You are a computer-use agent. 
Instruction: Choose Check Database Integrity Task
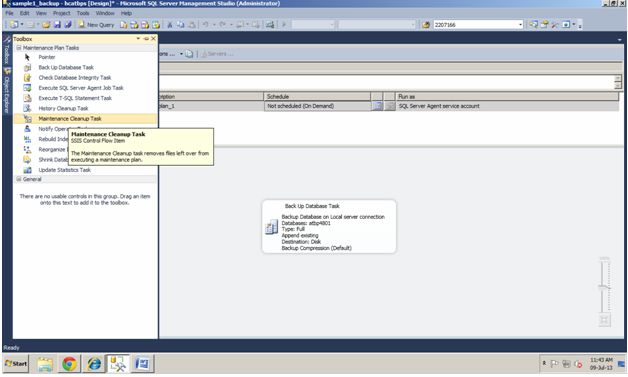coord(75,78)
